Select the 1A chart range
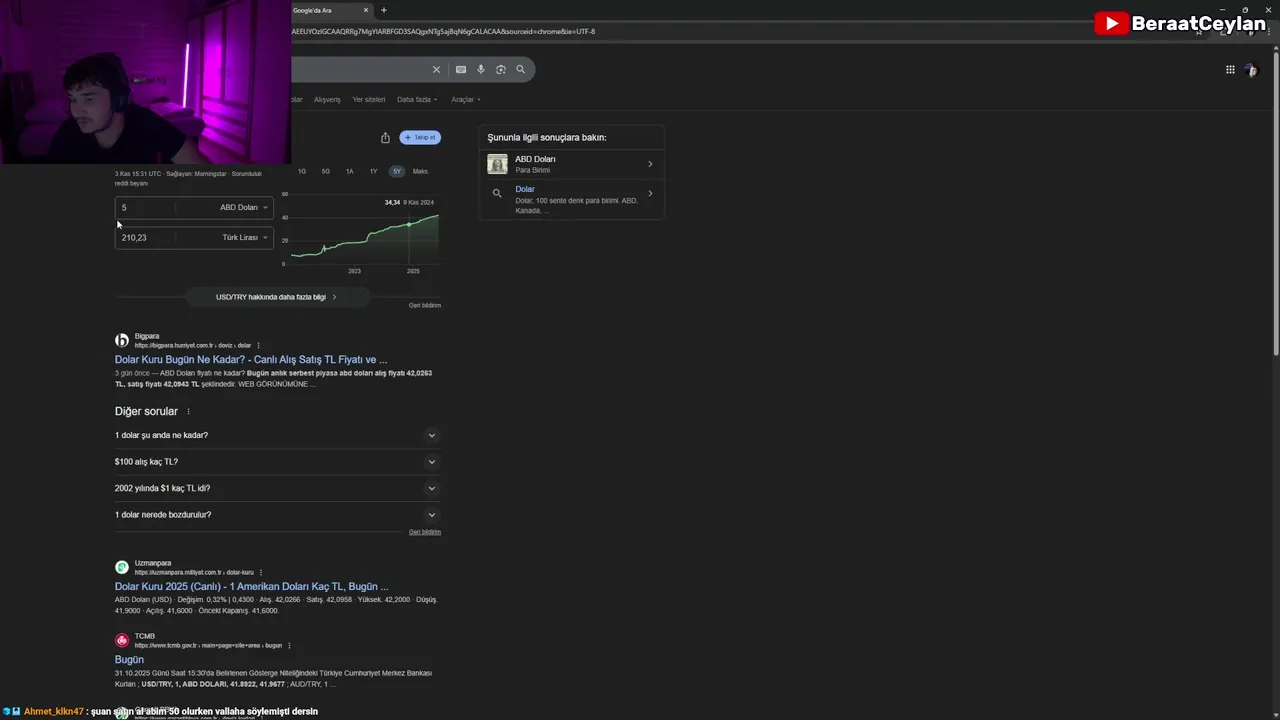1280x720 pixels. [x=350, y=171]
